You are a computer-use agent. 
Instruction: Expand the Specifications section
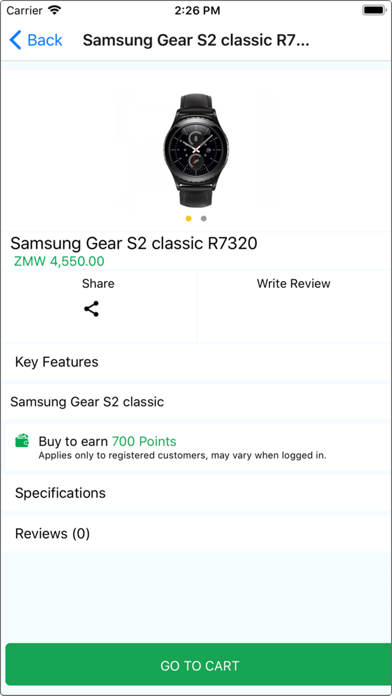point(196,493)
